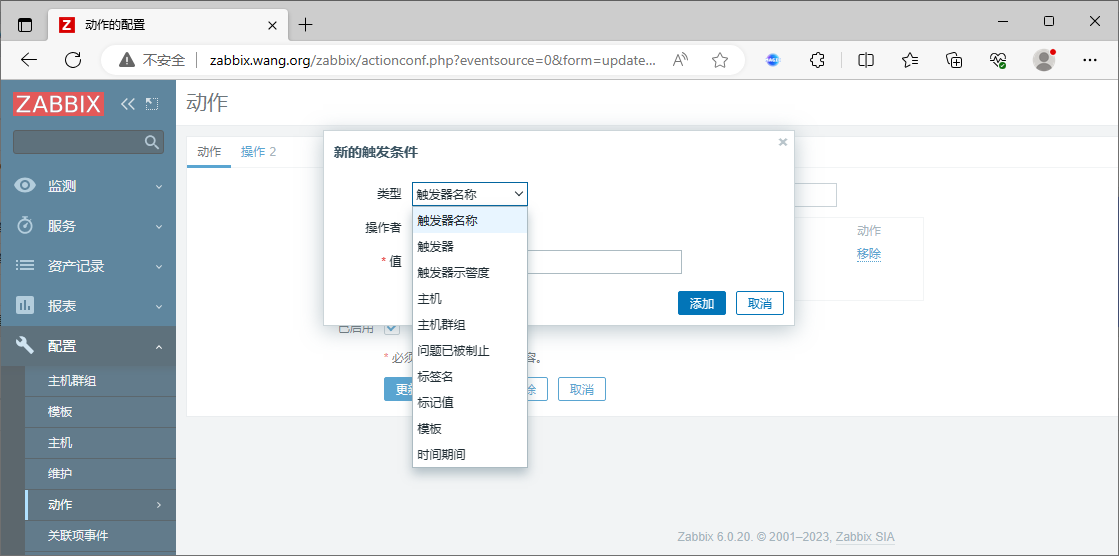Open the collections icon
This screenshot has height=556, width=1119.
point(954,60)
